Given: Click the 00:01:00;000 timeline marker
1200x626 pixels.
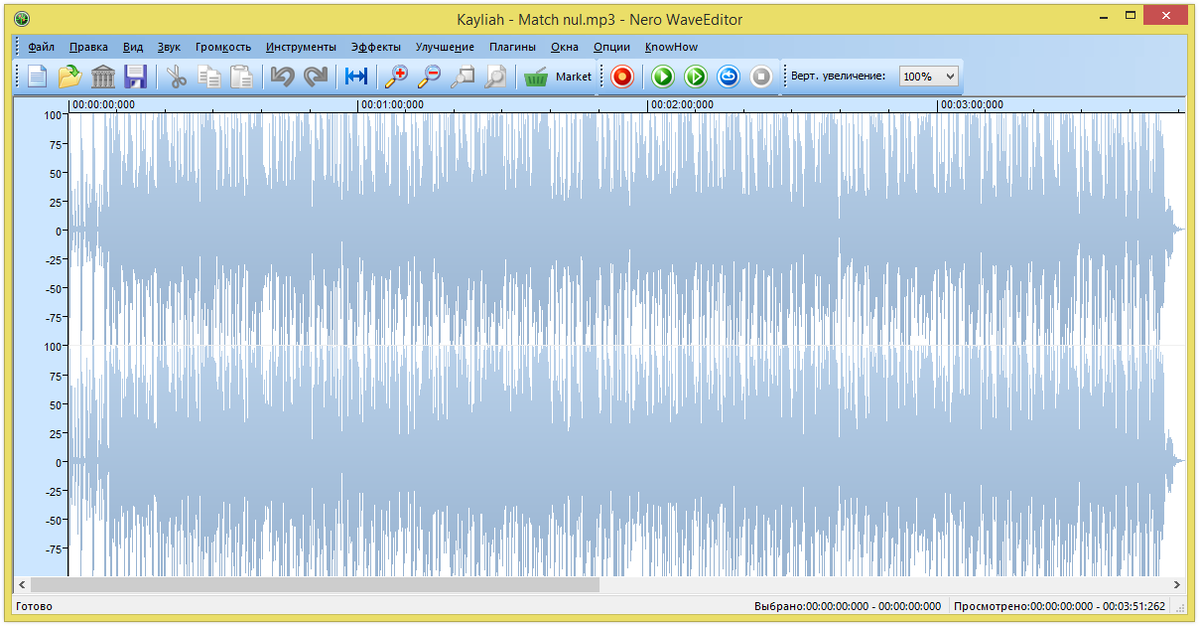Looking at the screenshot, I should (x=392, y=104).
